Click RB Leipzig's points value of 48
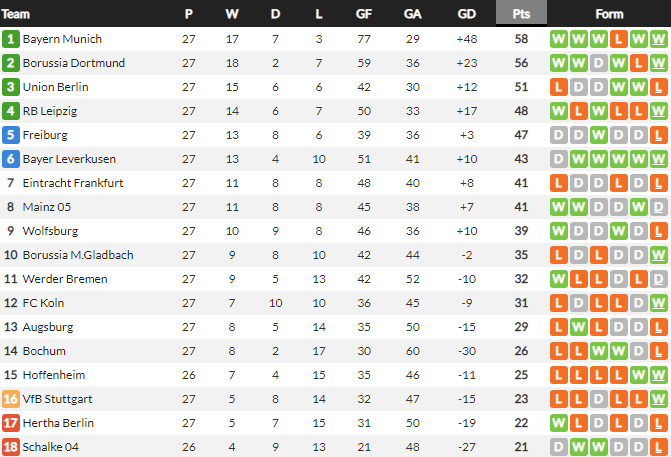This screenshot has height=457, width=671. click(x=521, y=111)
